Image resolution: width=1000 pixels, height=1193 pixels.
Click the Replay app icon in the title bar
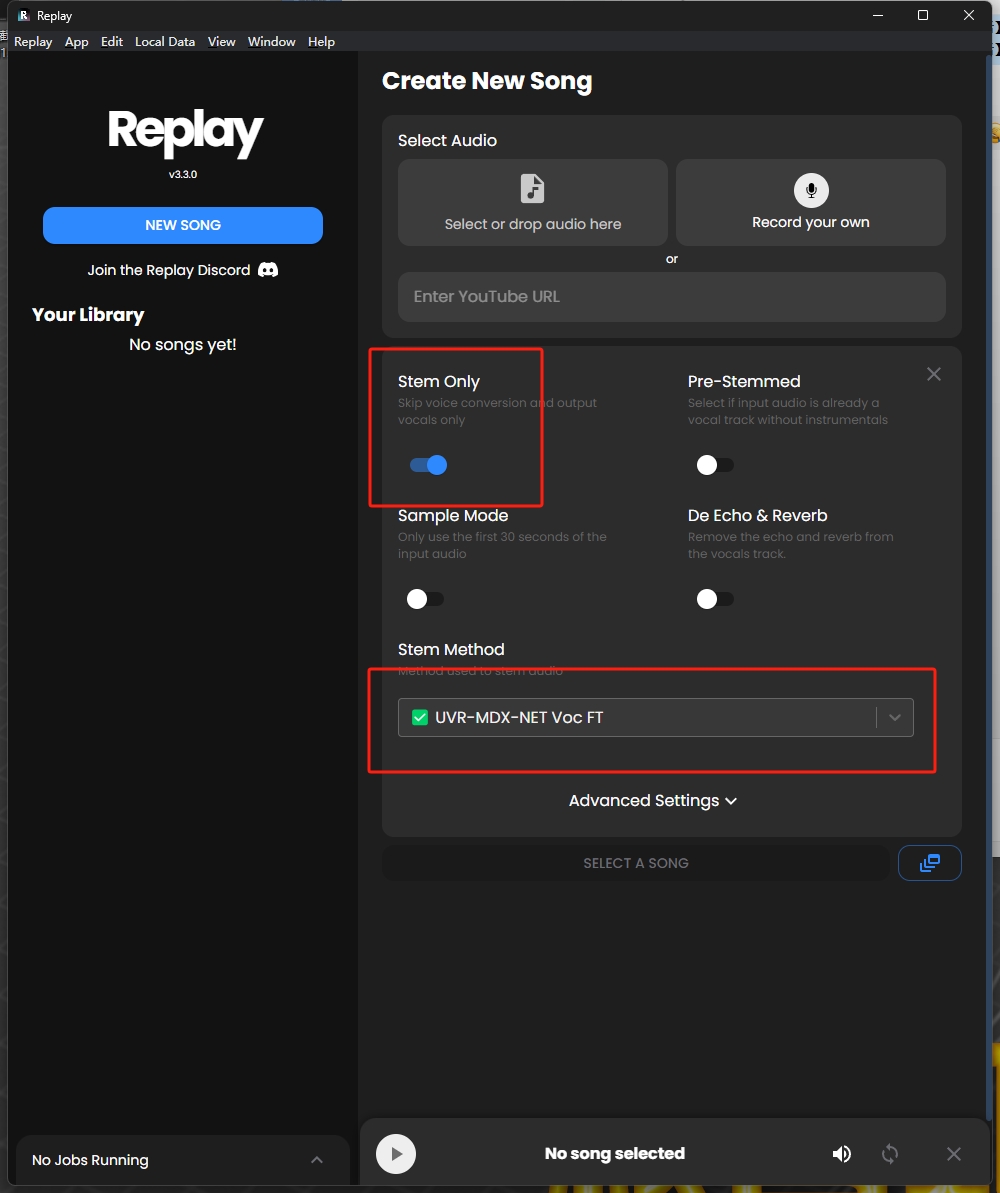24,15
